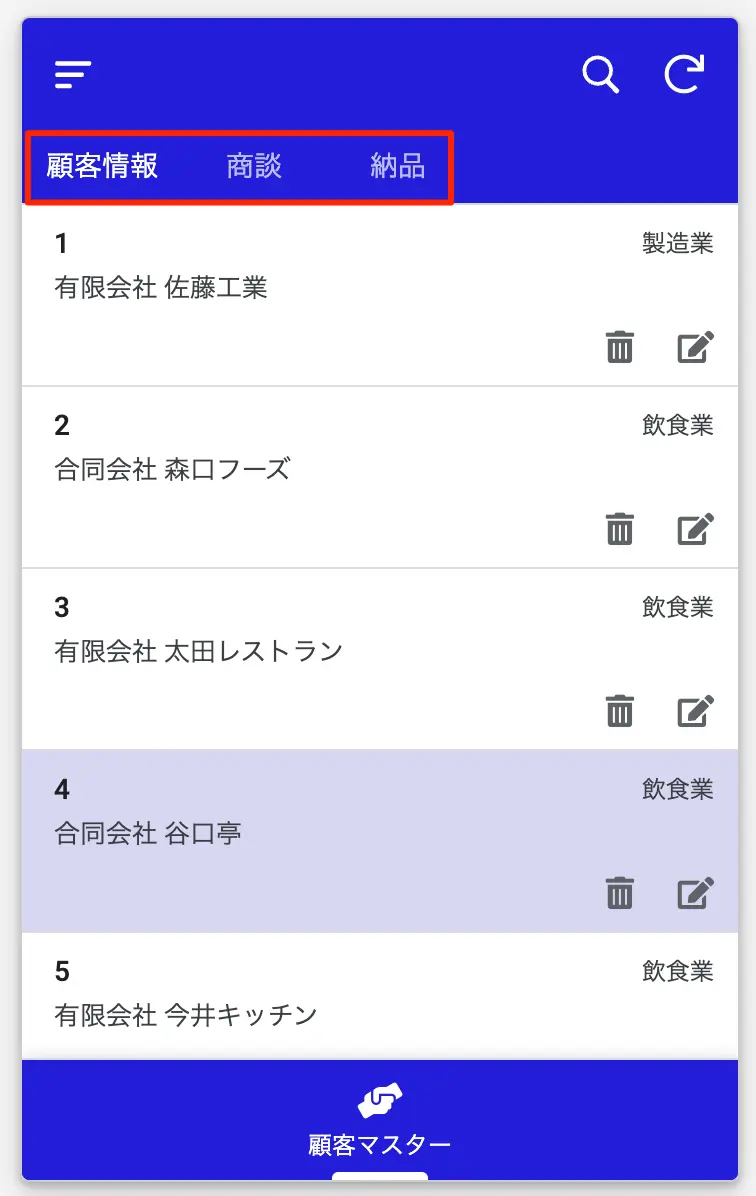Delete 合同会社 森口フーズ entry

click(619, 529)
